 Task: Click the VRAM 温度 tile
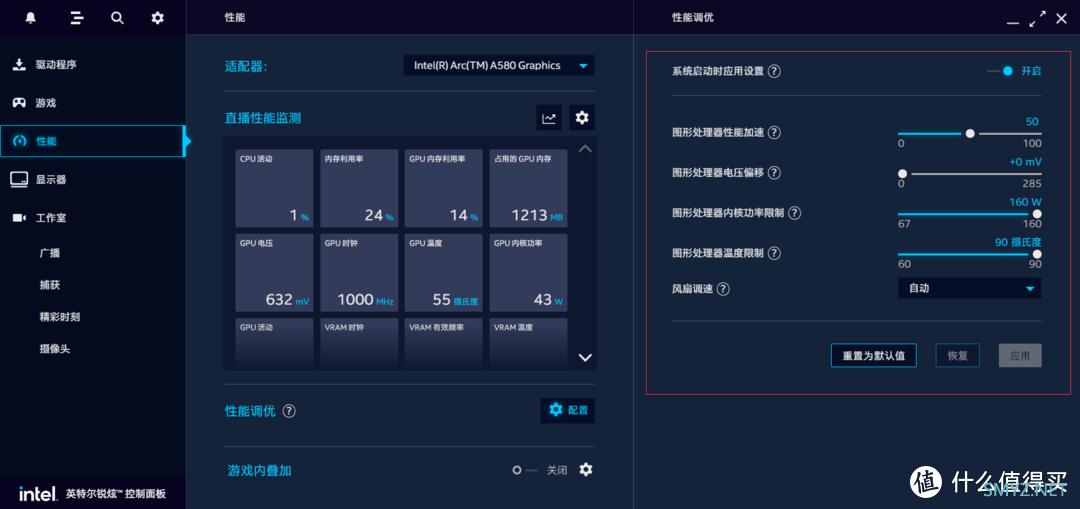[x=528, y=342]
